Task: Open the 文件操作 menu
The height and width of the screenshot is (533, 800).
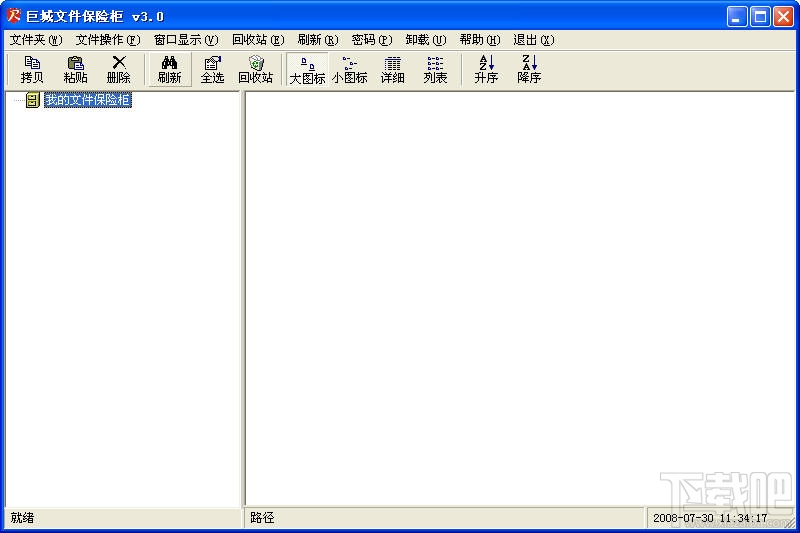Action: click(x=108, y=40)
